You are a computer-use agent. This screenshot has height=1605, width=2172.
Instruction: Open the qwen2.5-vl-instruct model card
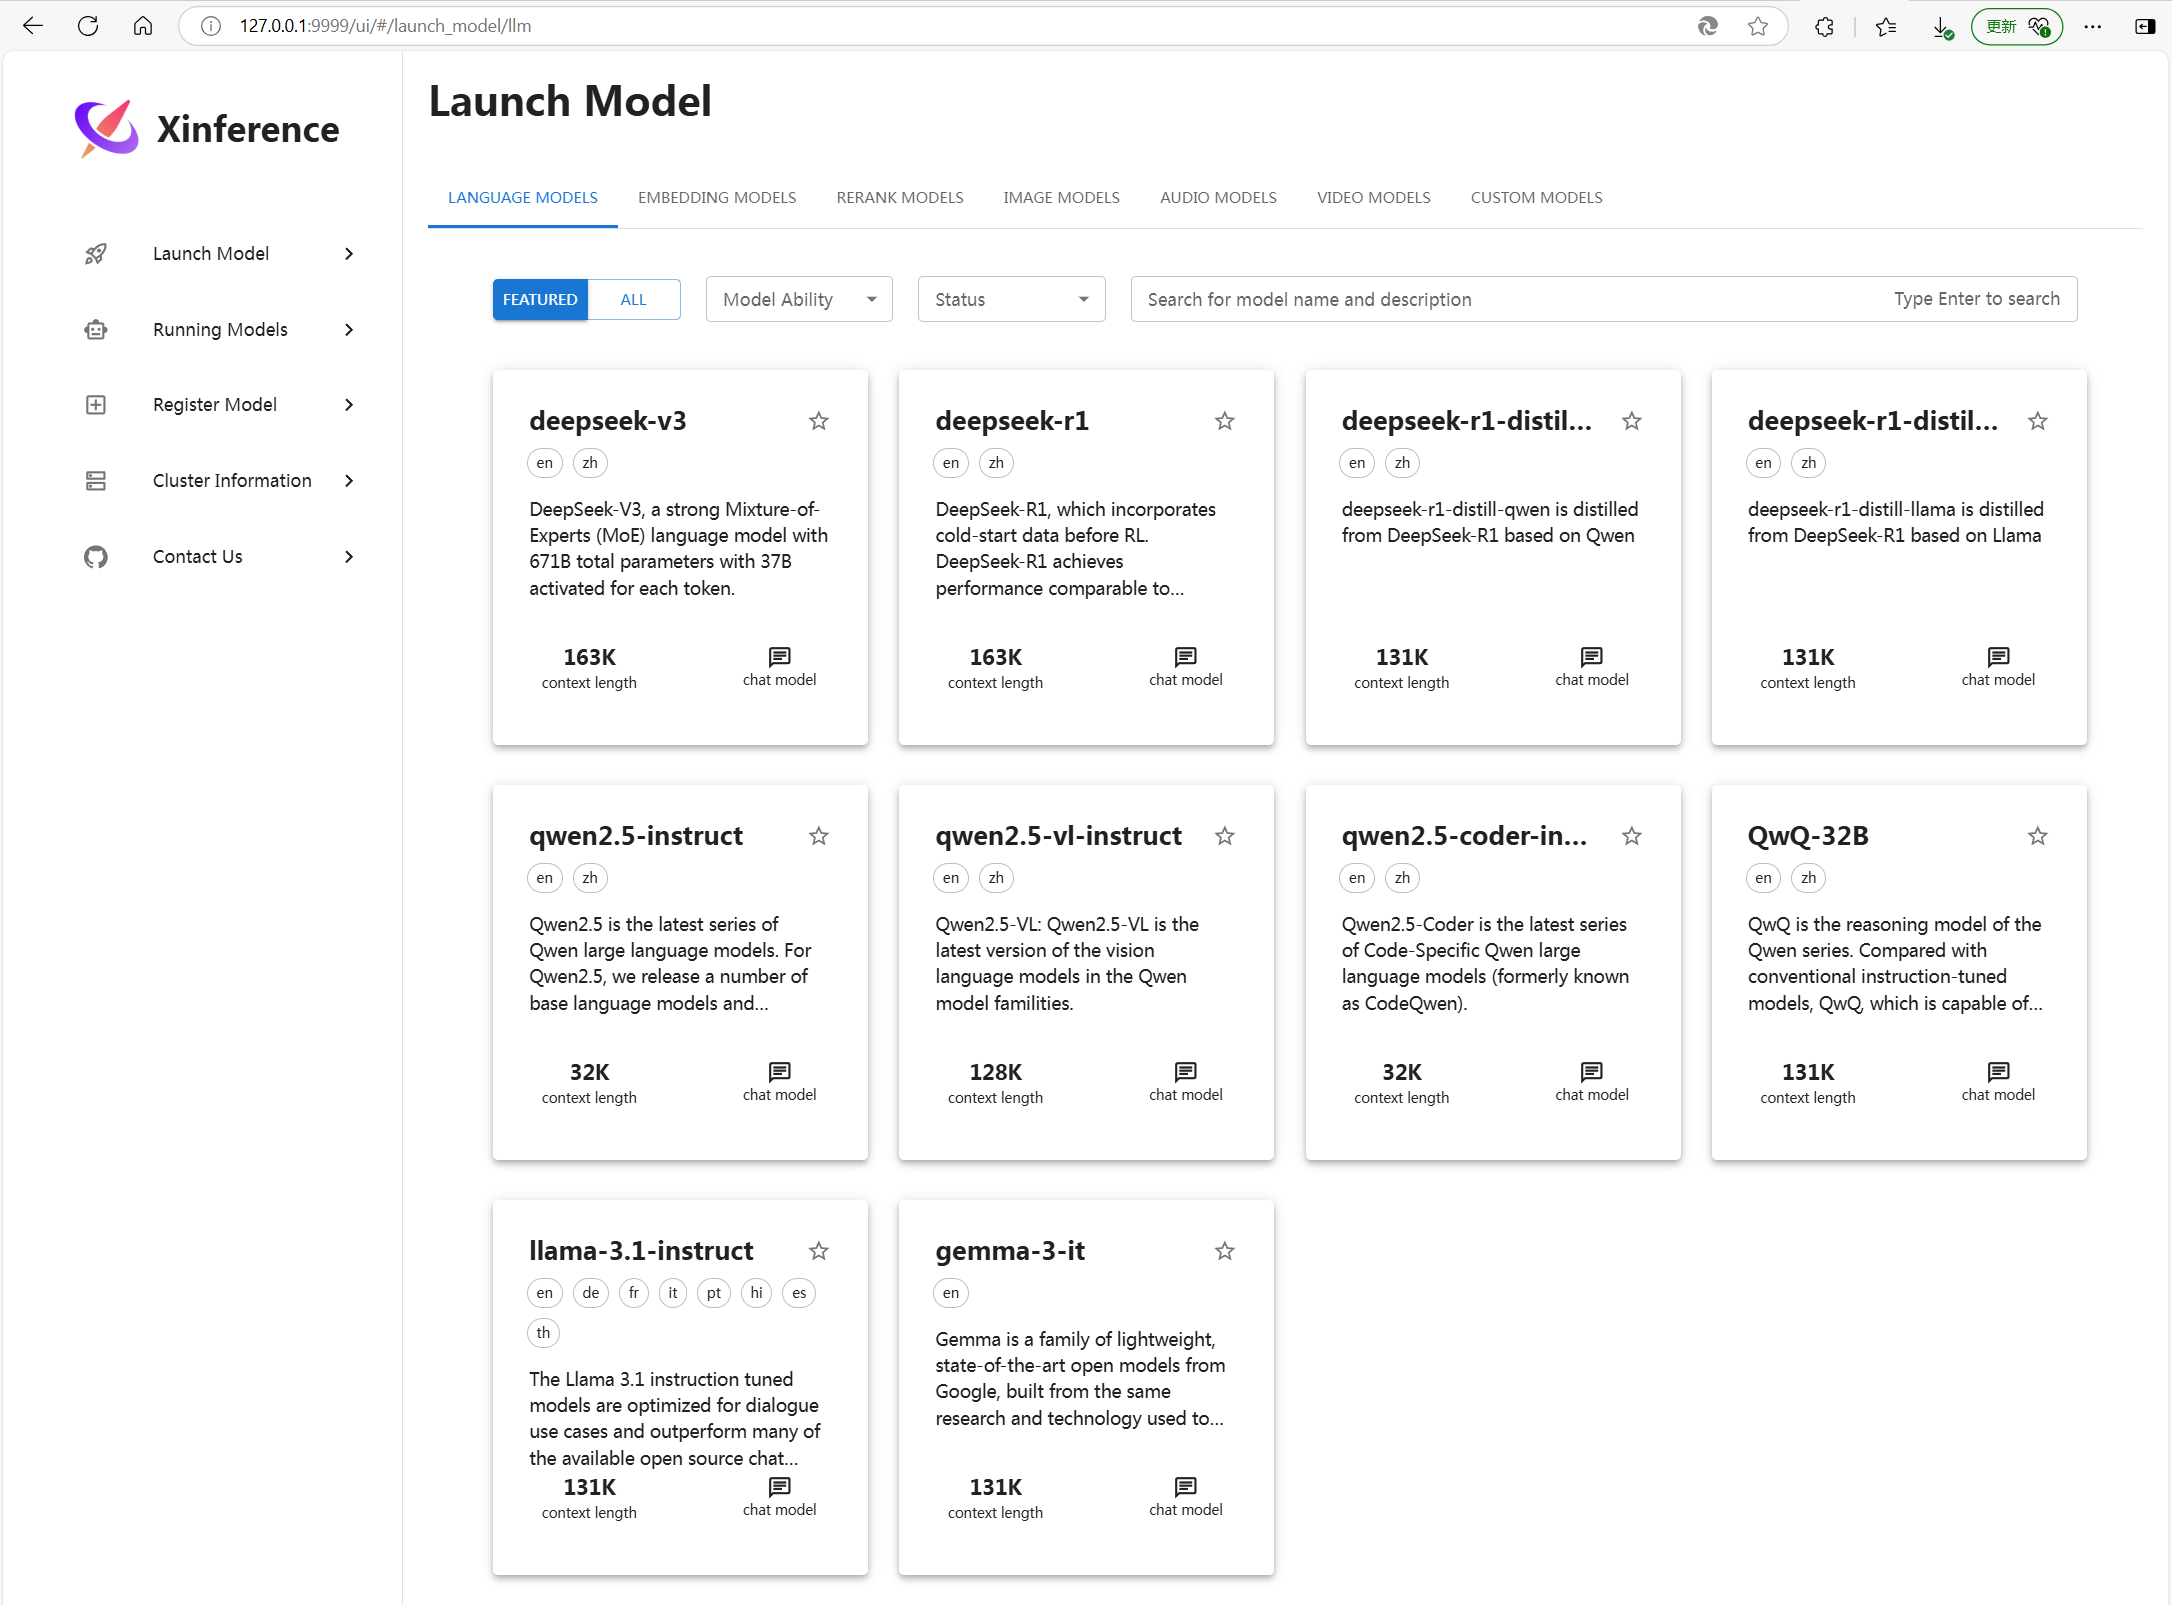(x=1085, y=971)
